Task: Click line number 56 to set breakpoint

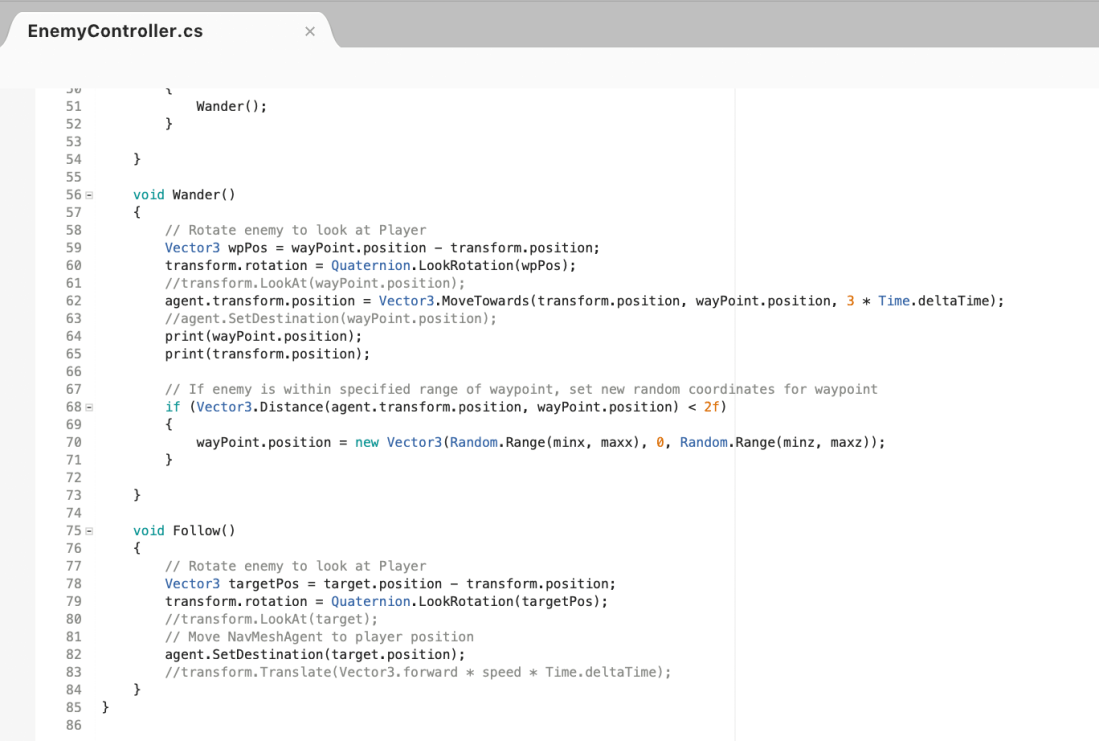Action: 73,194
